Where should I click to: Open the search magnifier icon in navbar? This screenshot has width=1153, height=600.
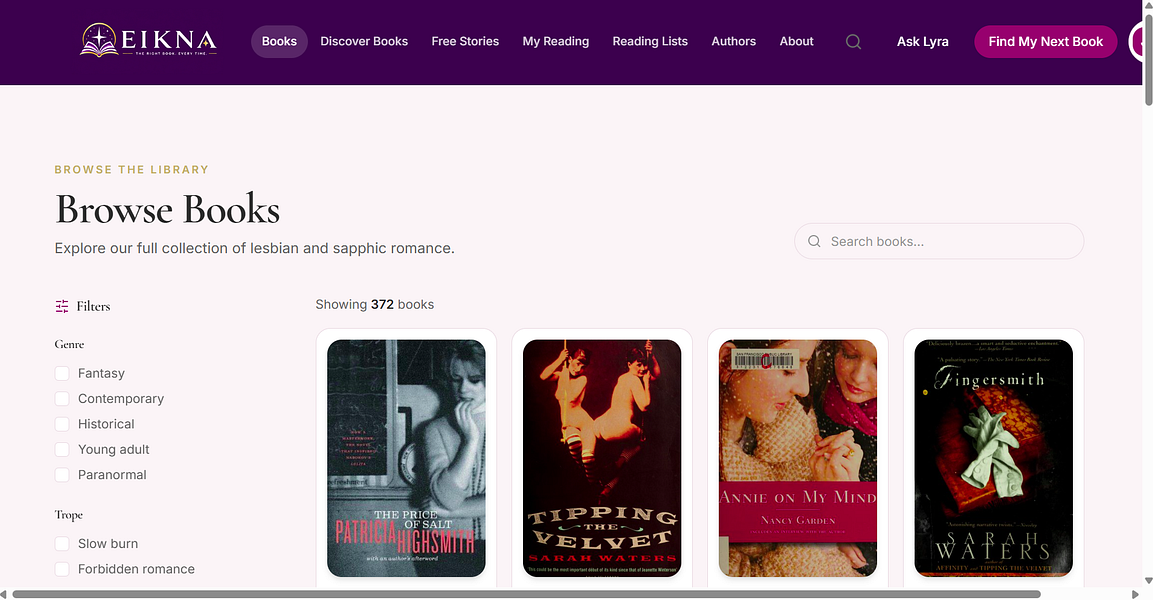coord(853,42)
